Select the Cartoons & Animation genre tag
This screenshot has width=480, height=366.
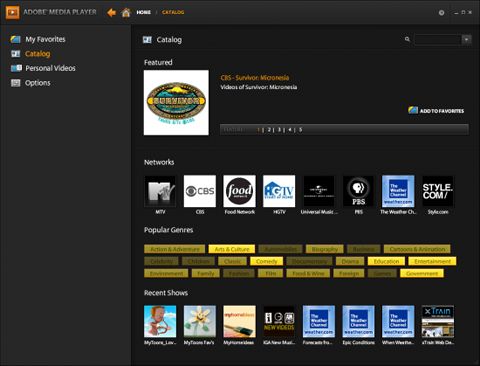[417, 249]
